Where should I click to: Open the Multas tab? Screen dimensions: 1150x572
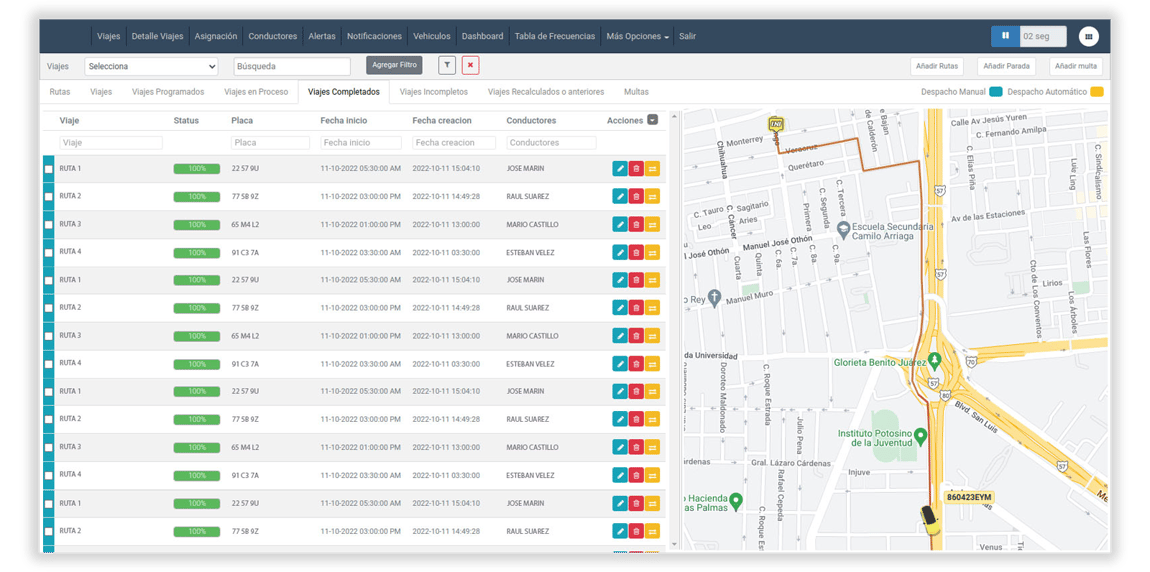636,92
